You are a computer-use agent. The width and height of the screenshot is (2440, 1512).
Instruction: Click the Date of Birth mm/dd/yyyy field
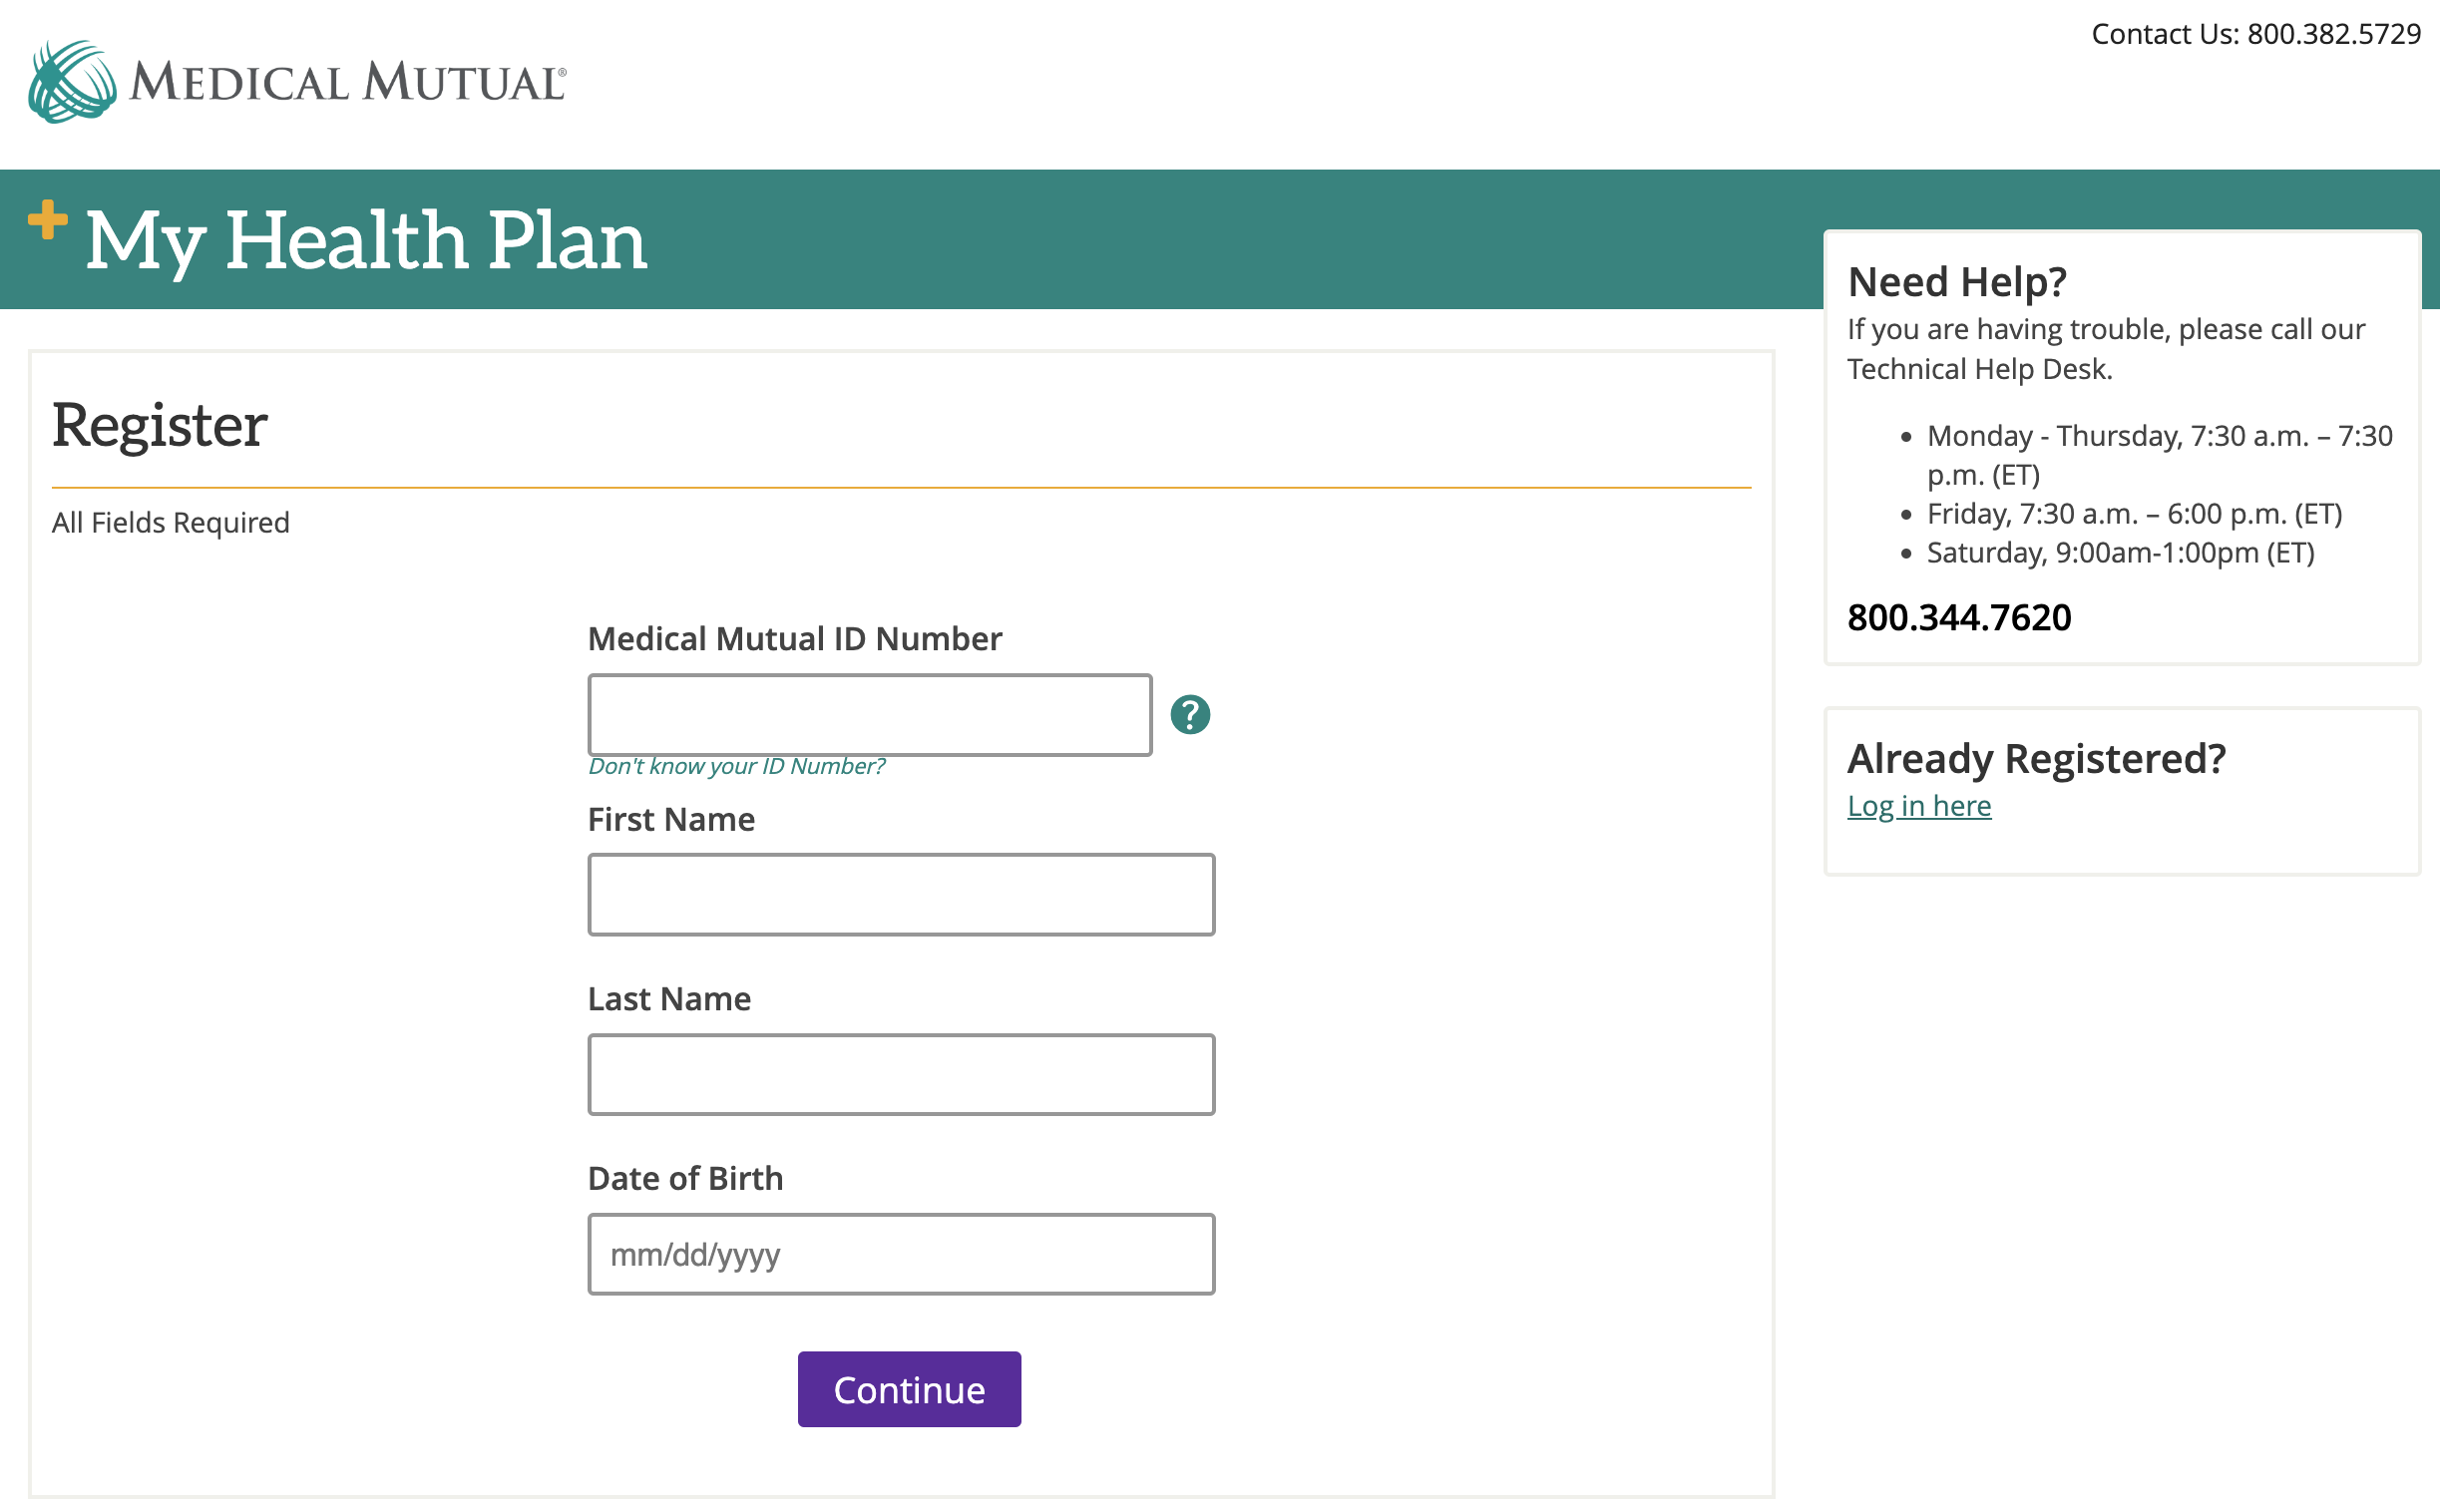pyautogui.click(x=901, y=1254)
